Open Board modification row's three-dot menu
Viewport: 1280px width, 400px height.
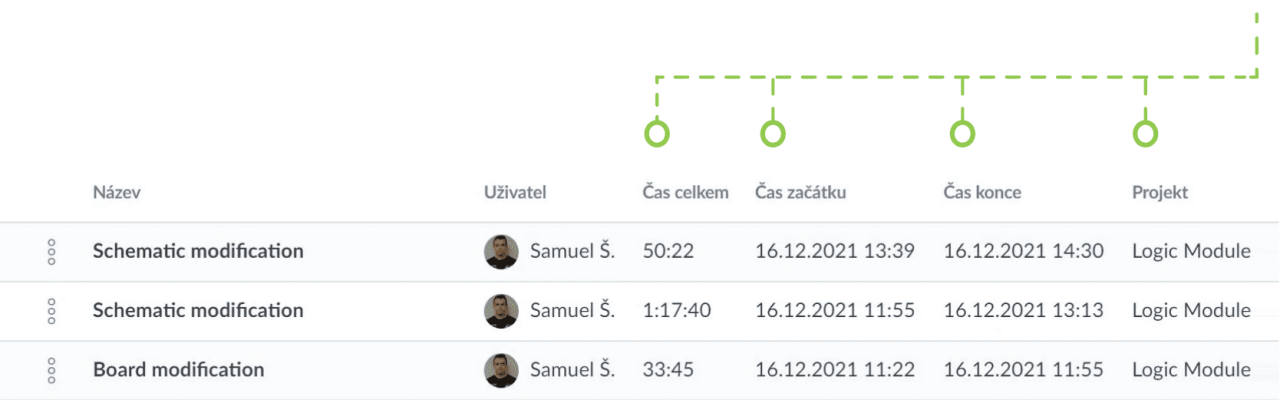(51, 371)
